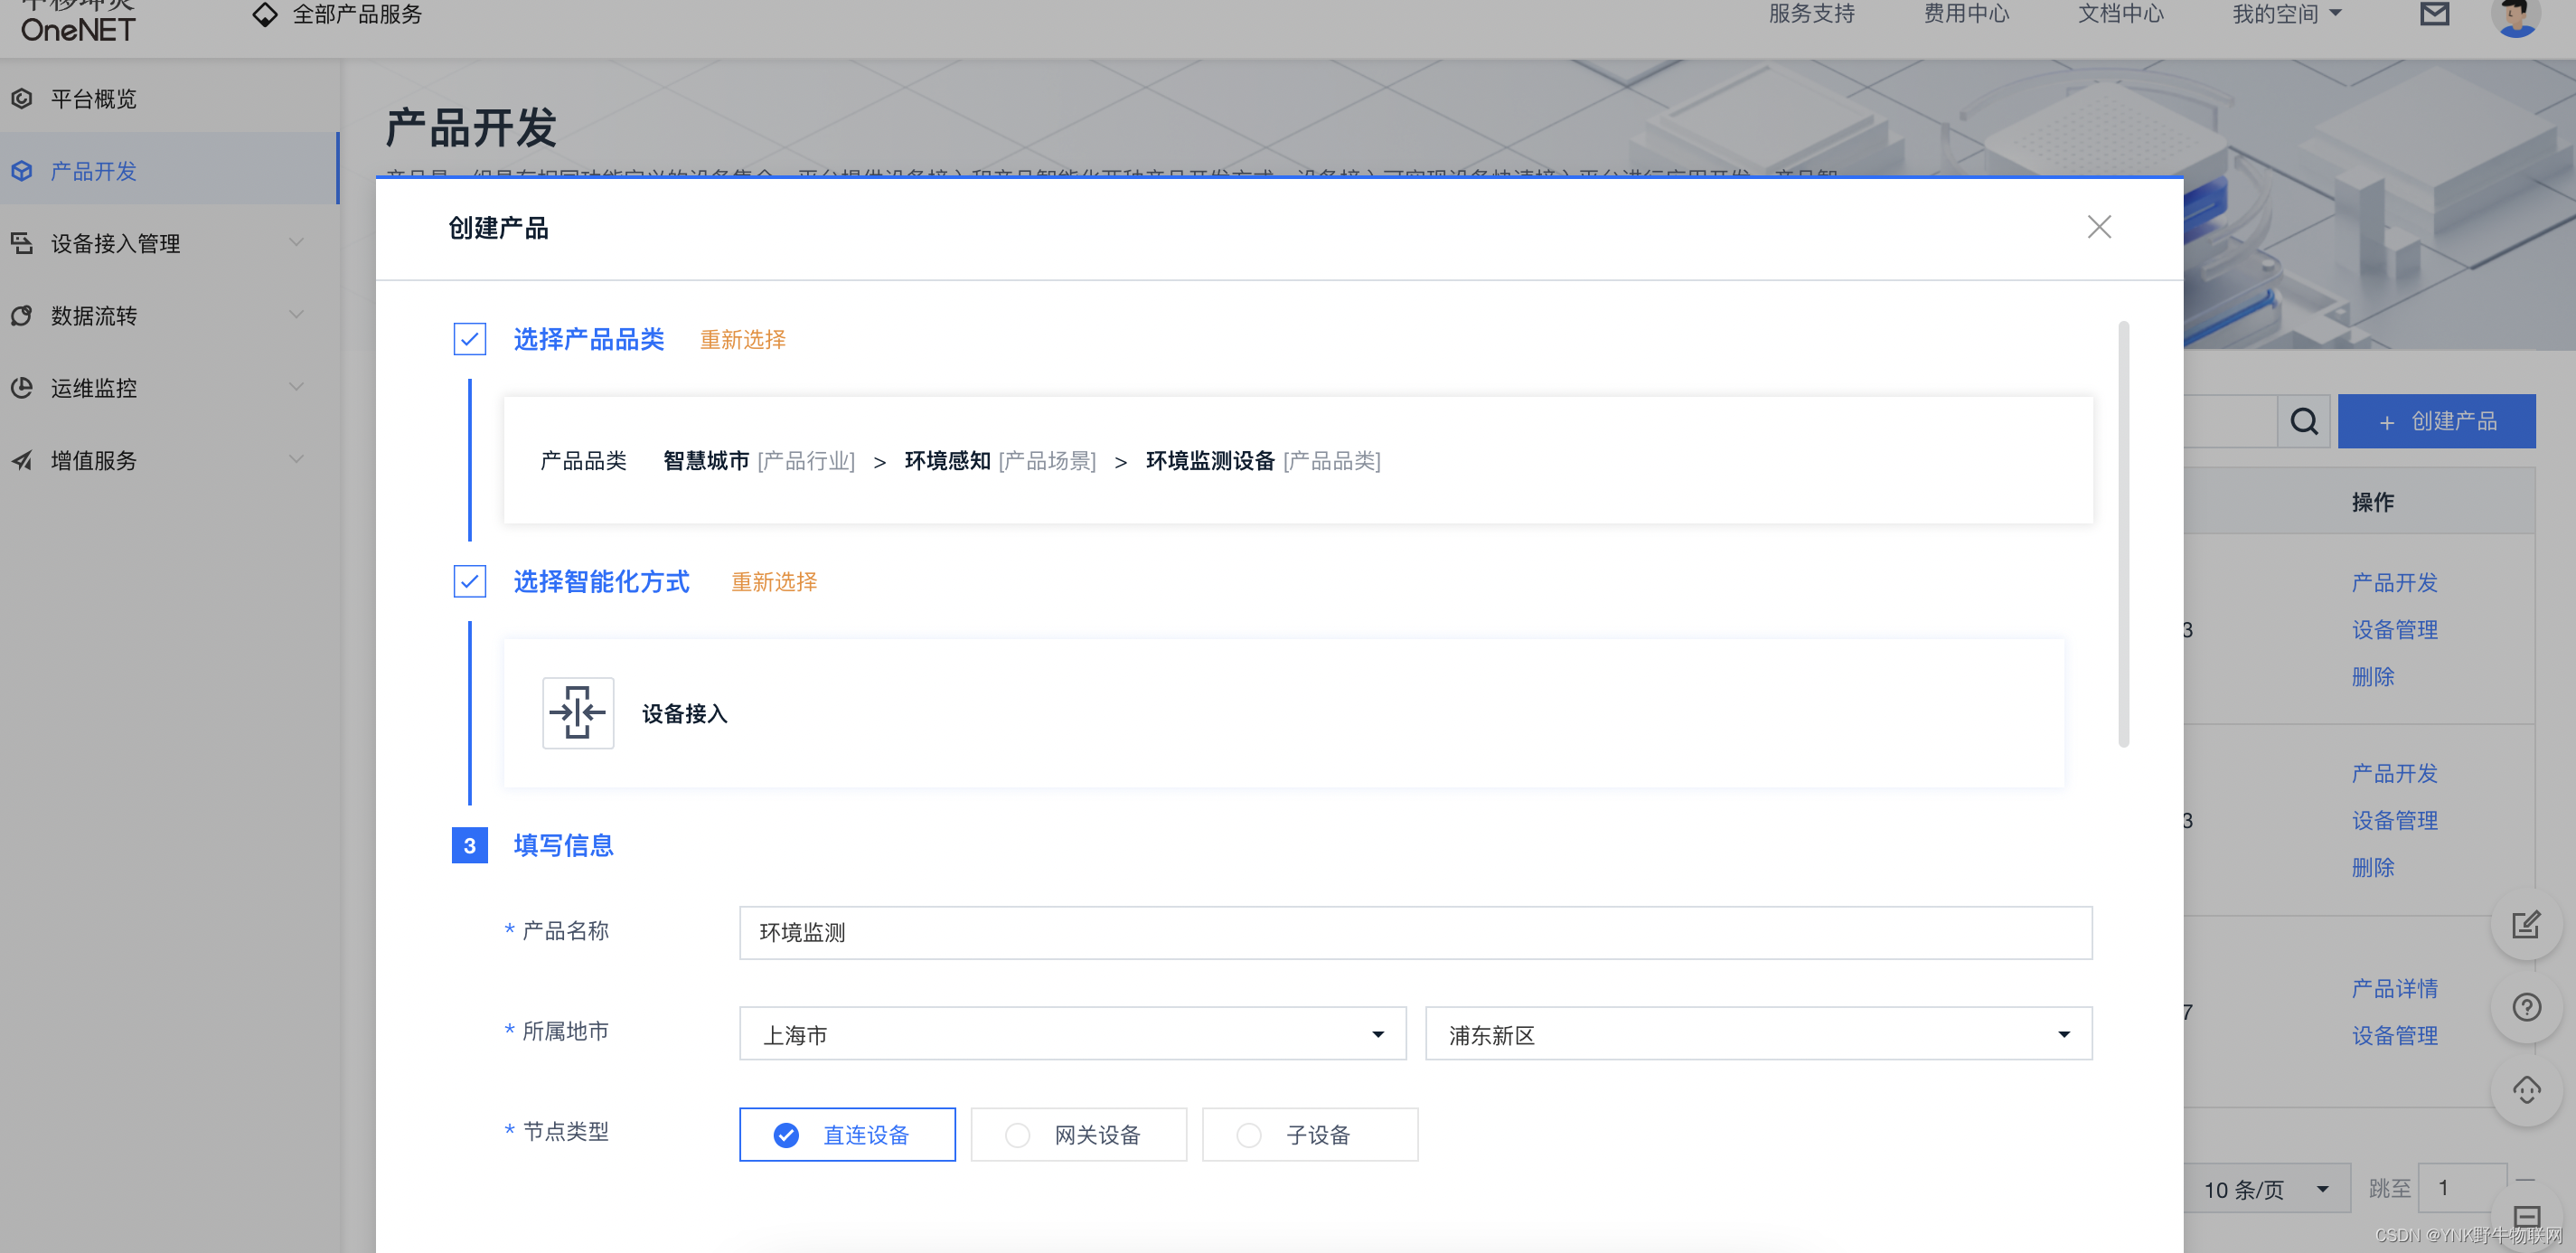
Task: Click the platform overview sidebar icon
Action: click(22, 99)
